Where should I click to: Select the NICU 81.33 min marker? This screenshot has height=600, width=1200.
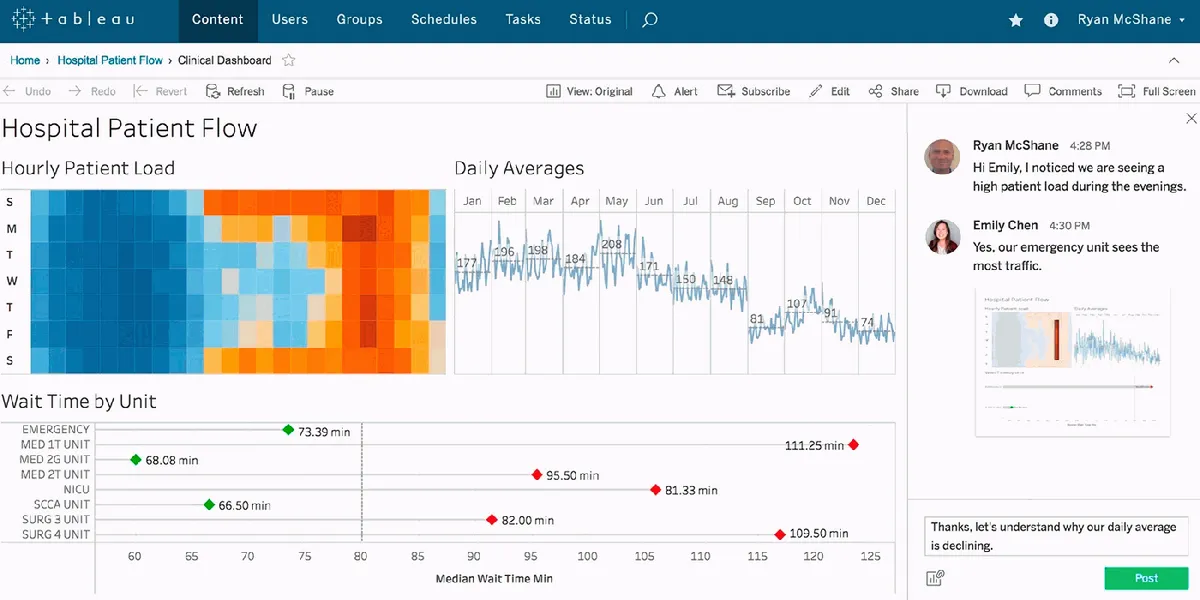point(656,490)
